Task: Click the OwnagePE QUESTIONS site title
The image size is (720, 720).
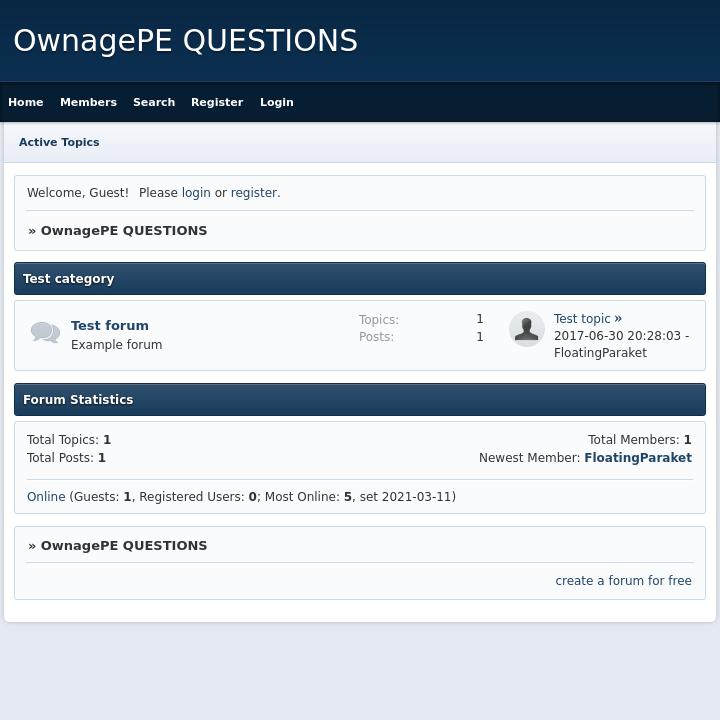Action: 185,41
